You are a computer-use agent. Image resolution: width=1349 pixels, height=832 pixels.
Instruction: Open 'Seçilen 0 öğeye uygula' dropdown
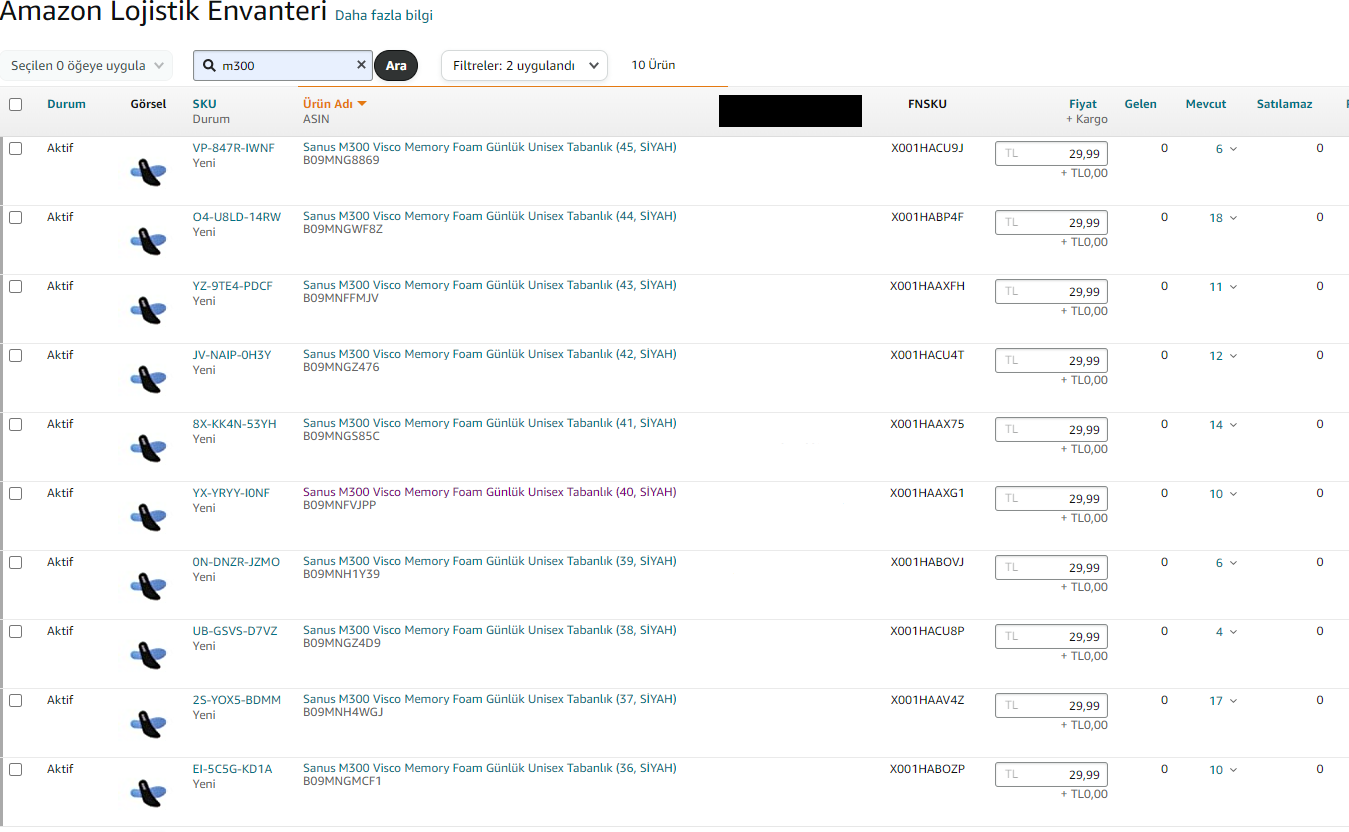coord(86,66)
